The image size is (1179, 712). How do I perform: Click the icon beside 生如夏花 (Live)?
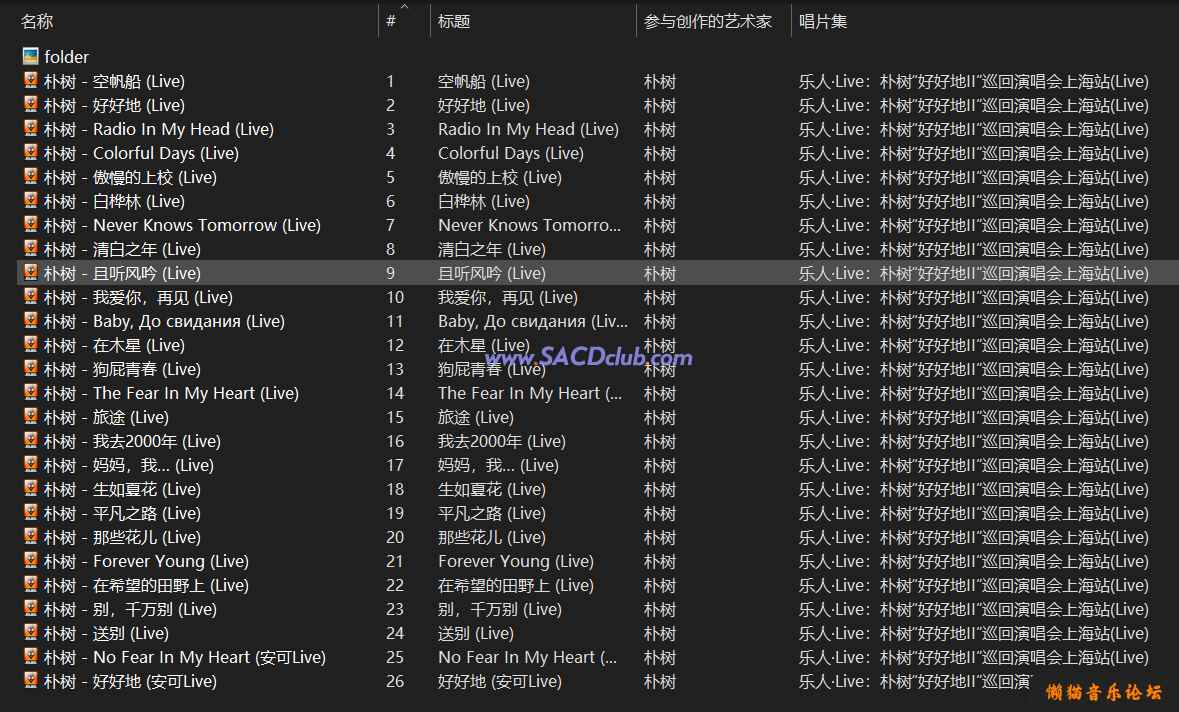tap(31, 489)
